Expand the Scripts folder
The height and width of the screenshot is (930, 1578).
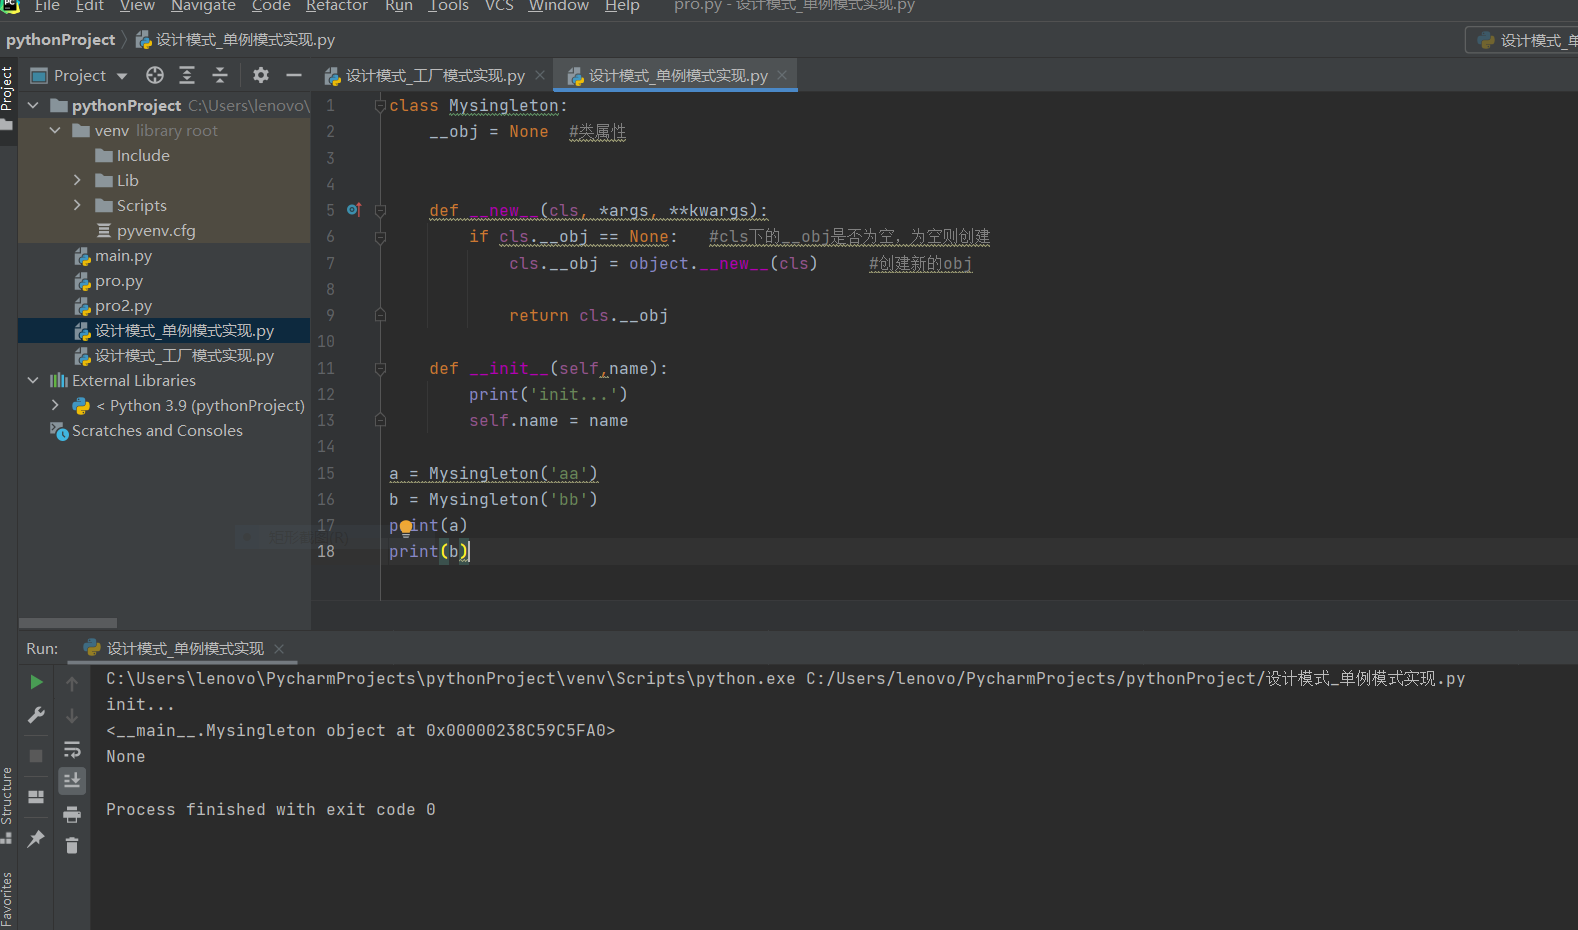click(77, 205)
